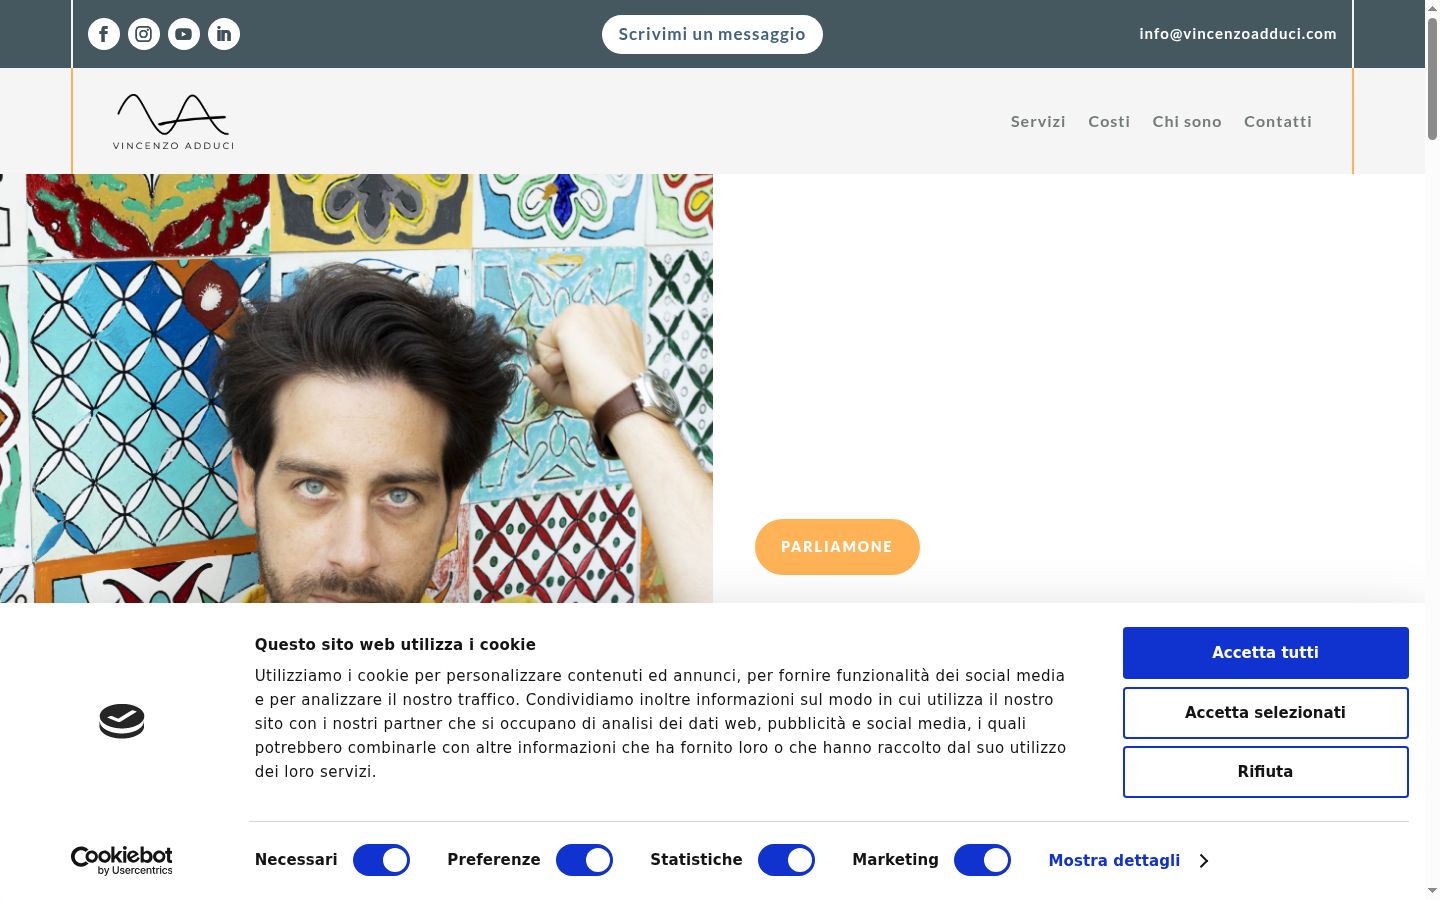
Task: Open the Facebook social icon
Action: [x=104, y=34]
